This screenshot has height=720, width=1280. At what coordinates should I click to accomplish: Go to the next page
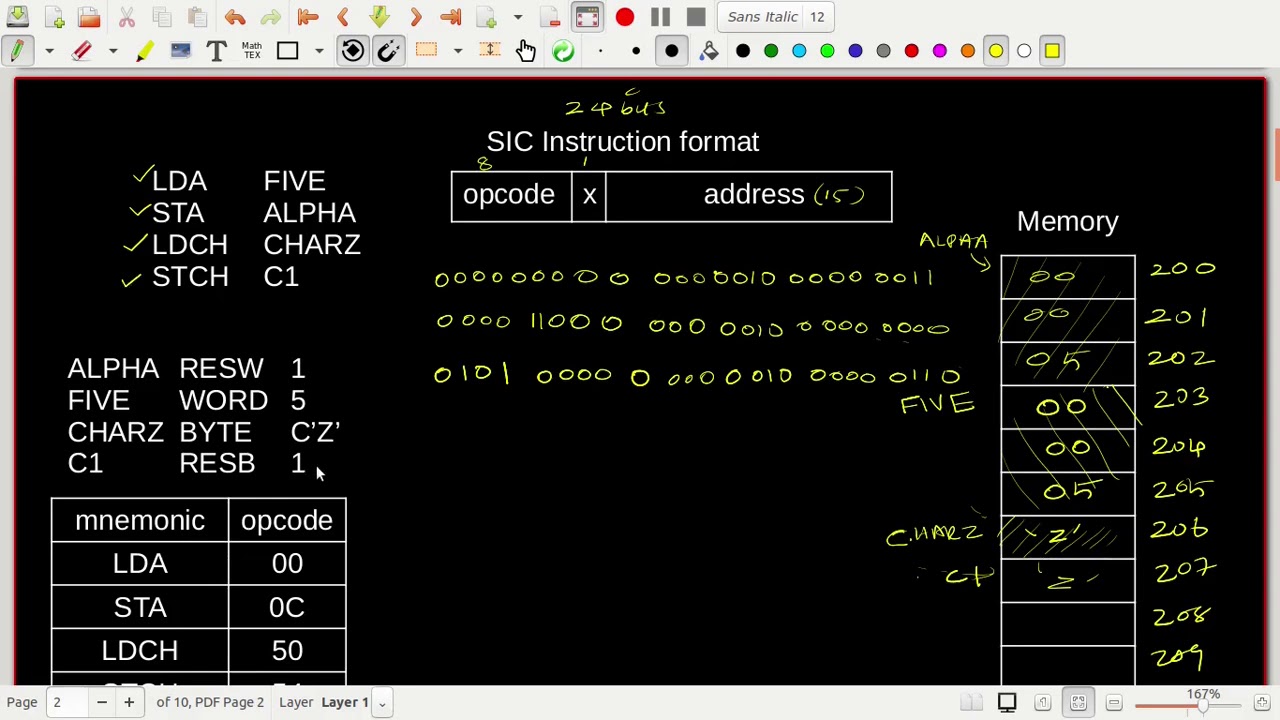point(415,17)
